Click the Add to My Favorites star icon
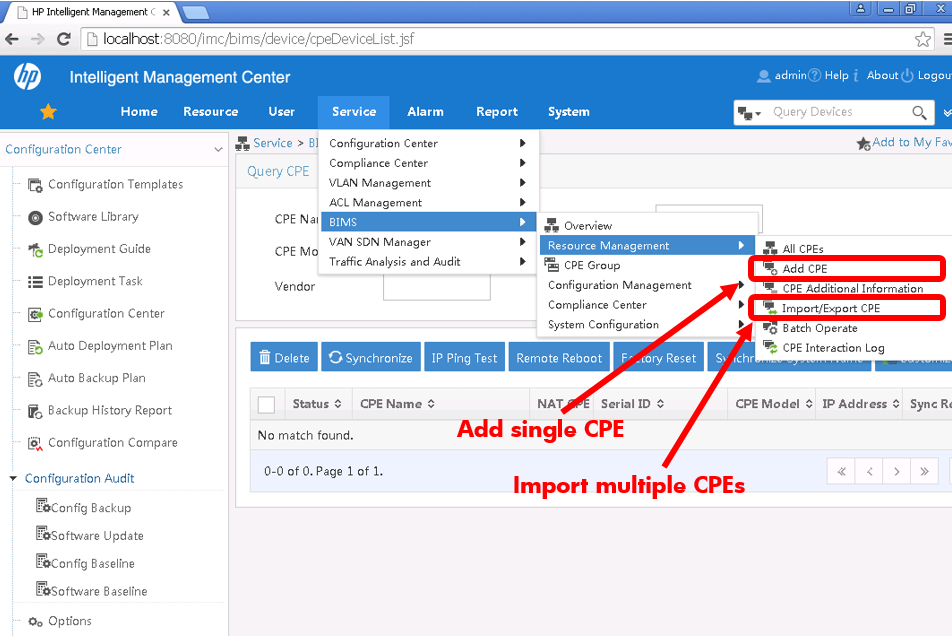This screenshot has width=952, height=636. 863,144
